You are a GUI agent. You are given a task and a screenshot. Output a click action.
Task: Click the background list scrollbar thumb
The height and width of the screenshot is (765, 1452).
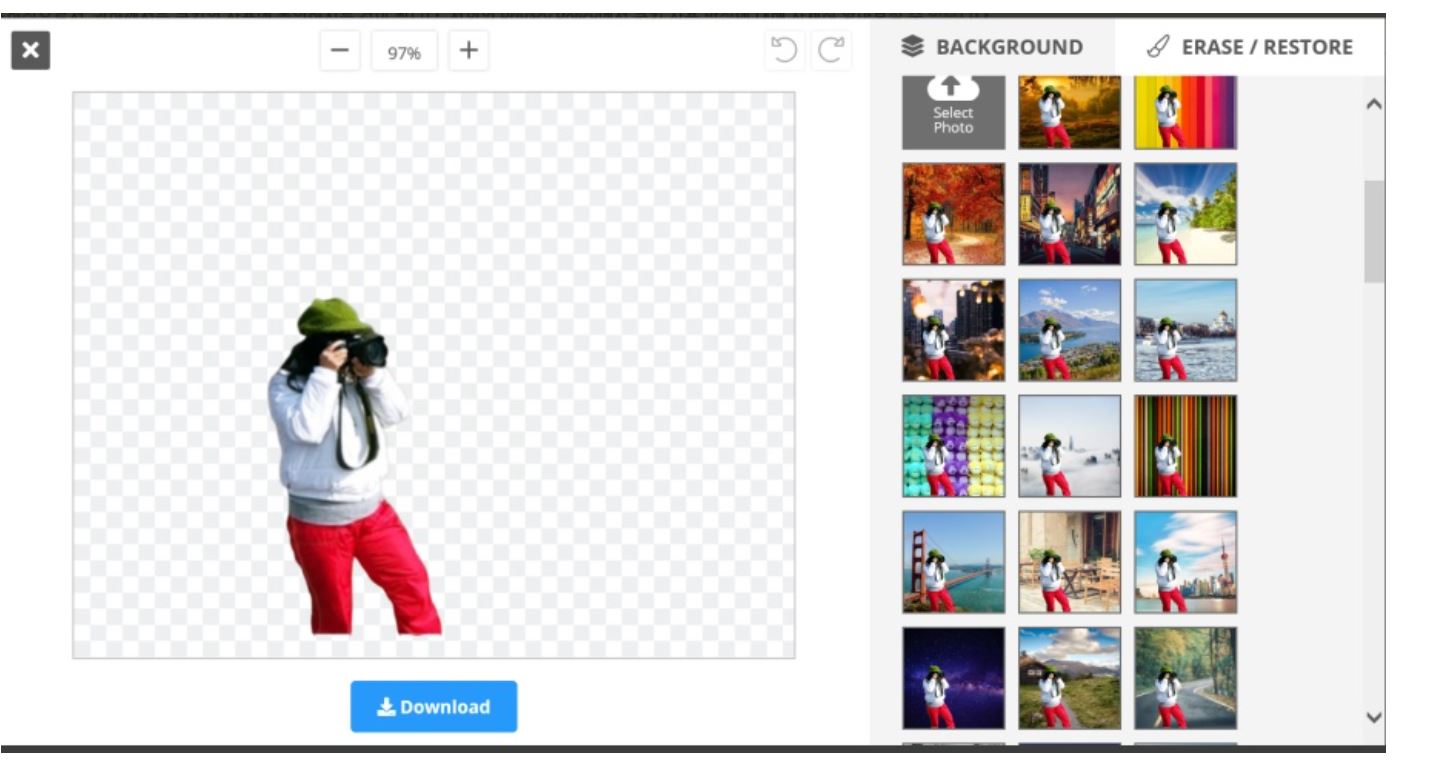point(1374,231)
